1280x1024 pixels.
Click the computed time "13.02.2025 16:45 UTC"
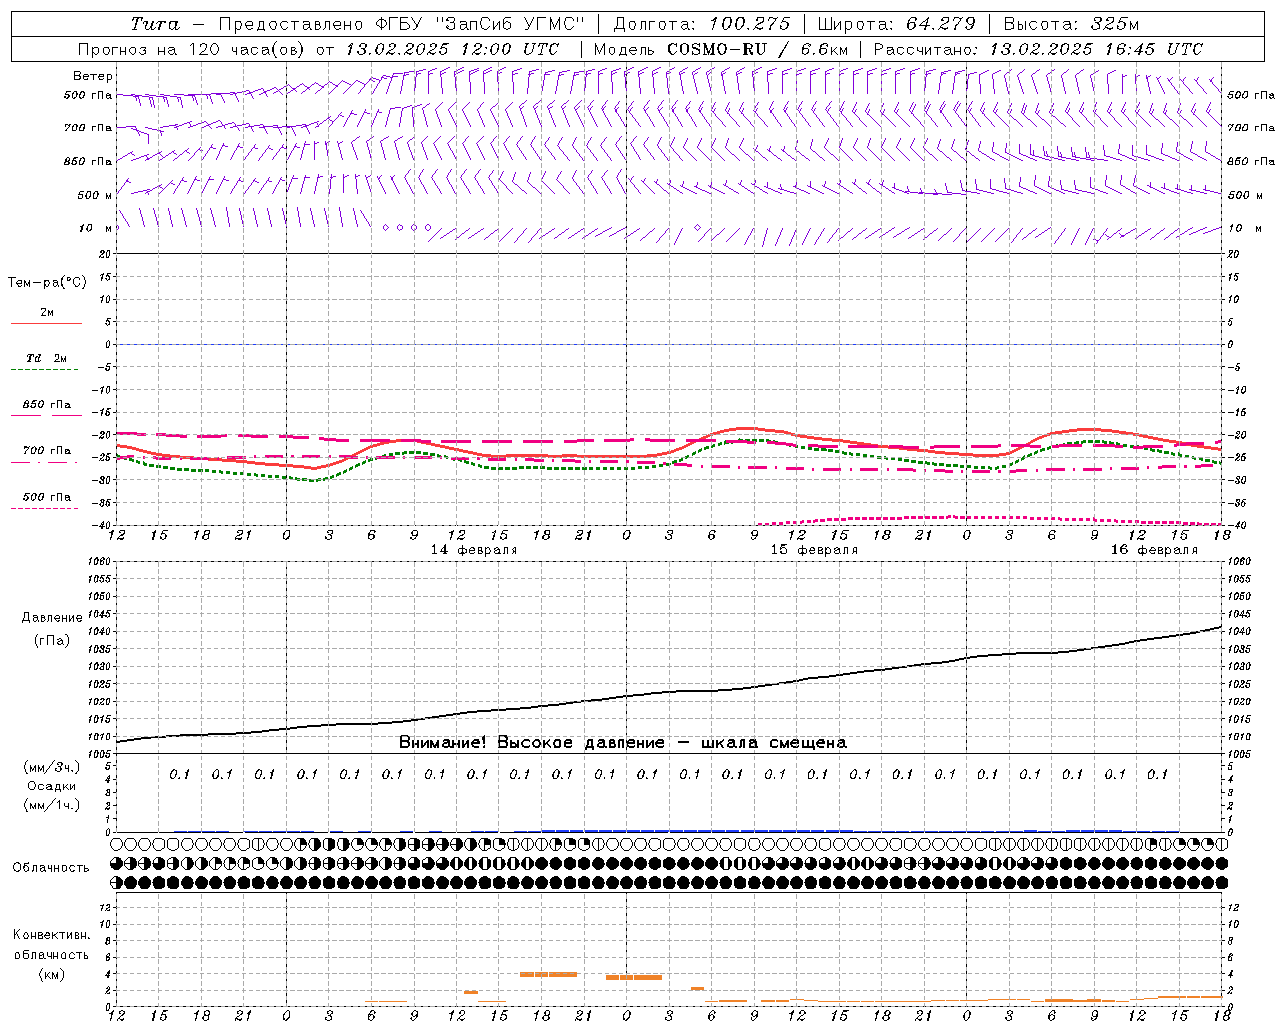click(1096, 49)
